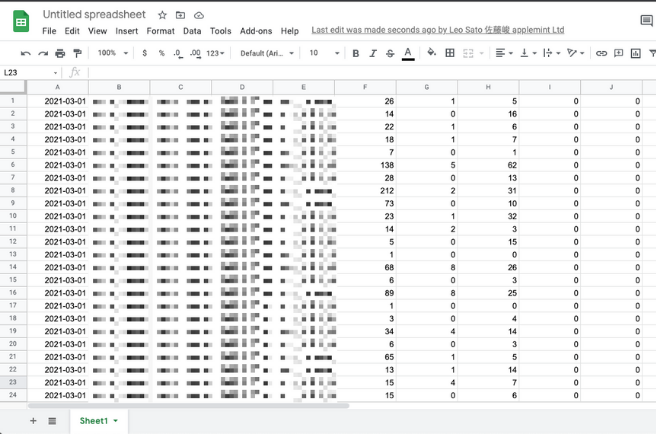The height and width of the screenshot is (434, 656).
Task: Open the text color picker
Action: 408,54
